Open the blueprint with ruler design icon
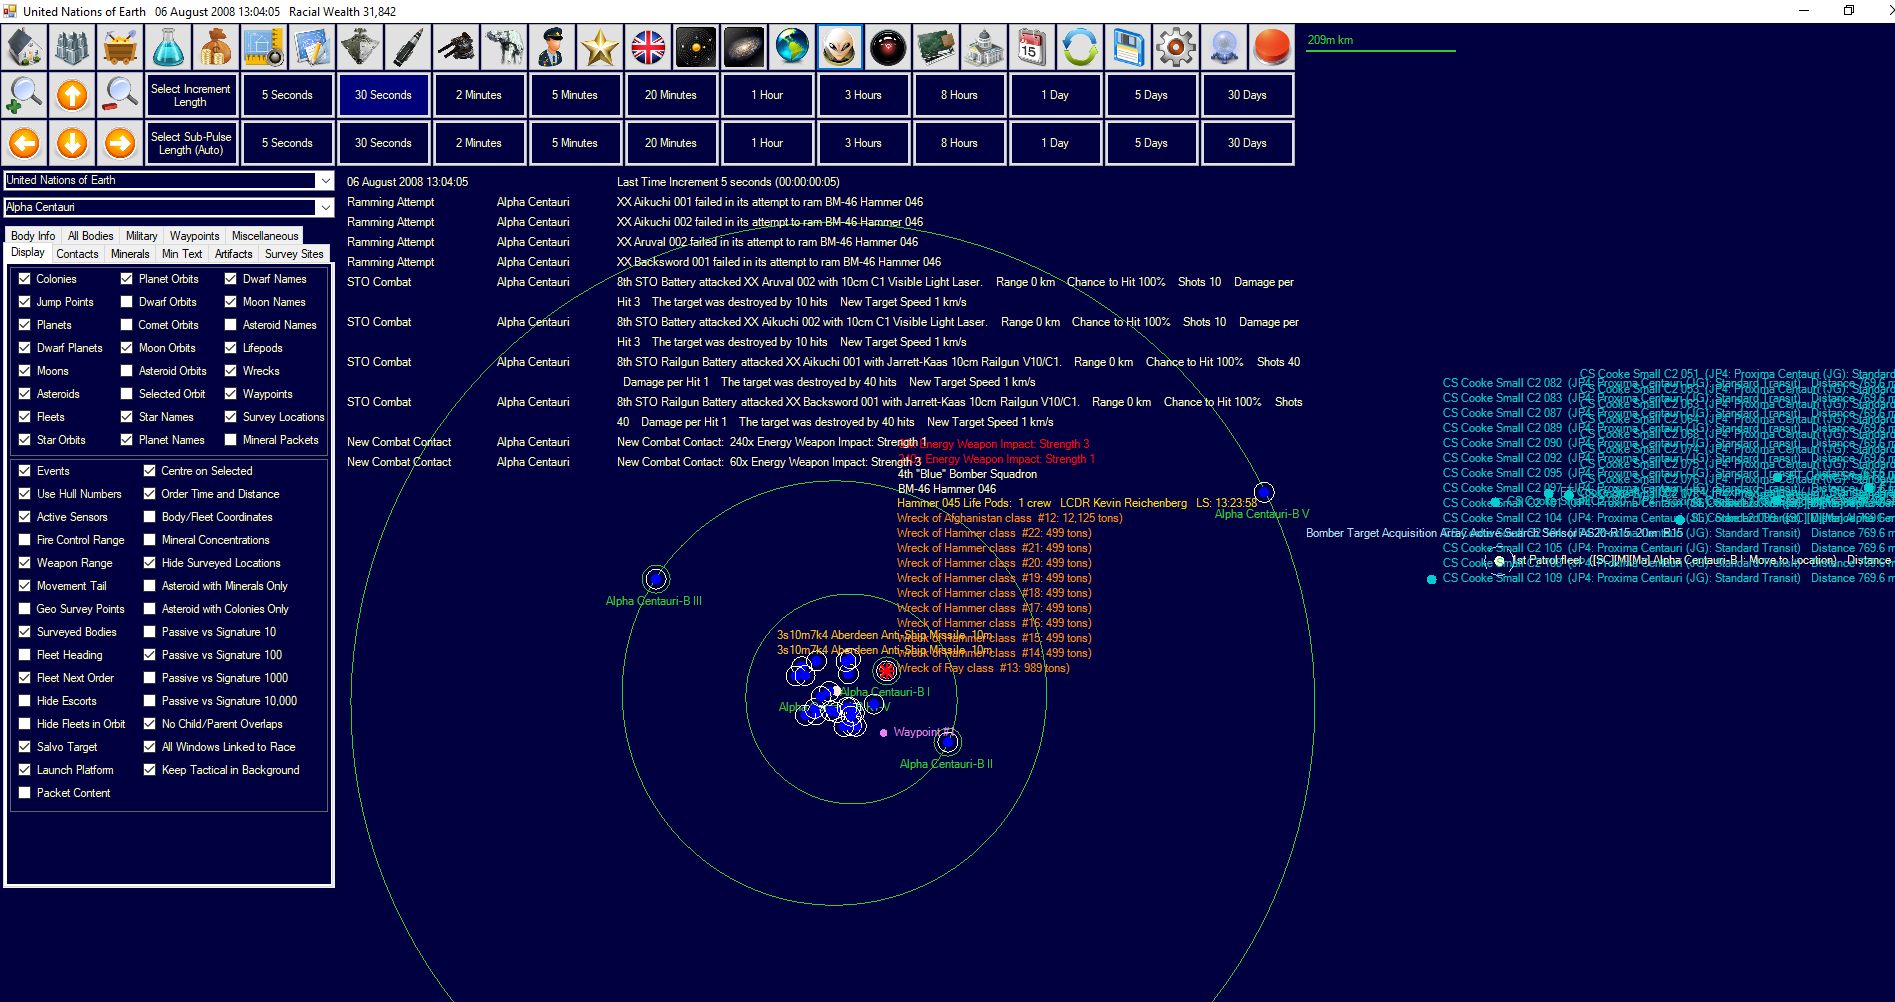 coord(264,47)
